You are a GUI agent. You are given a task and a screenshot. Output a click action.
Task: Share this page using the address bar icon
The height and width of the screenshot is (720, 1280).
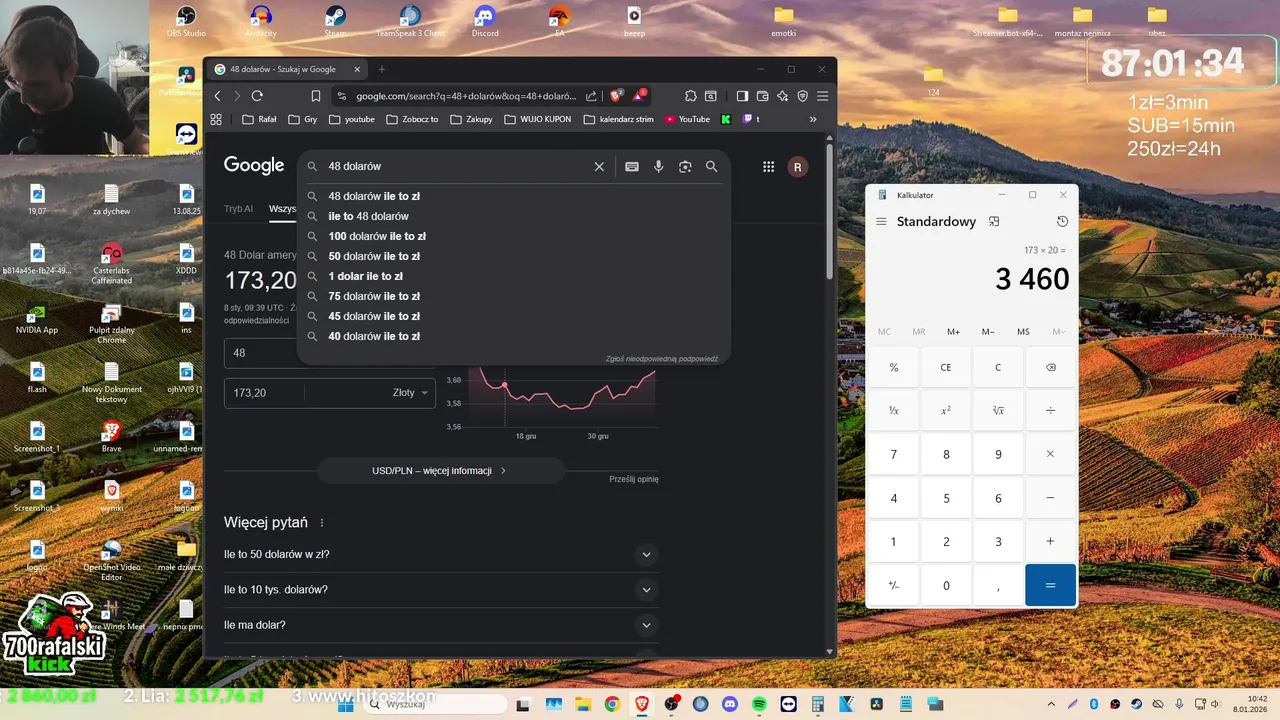591,96
